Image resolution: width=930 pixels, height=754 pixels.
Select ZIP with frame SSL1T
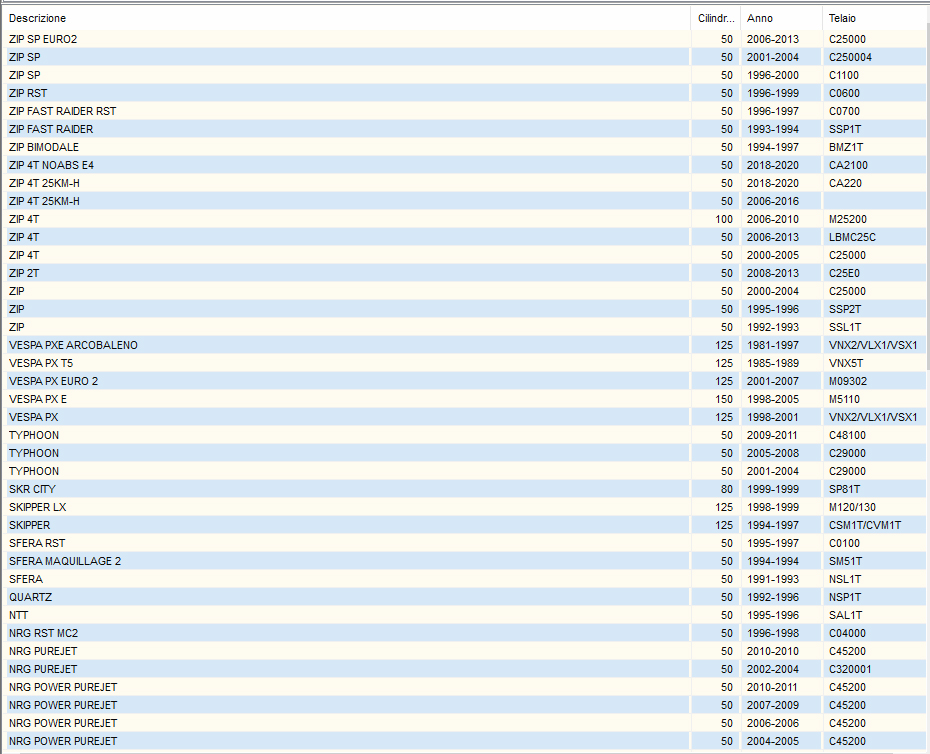click(x=464, y=327)
